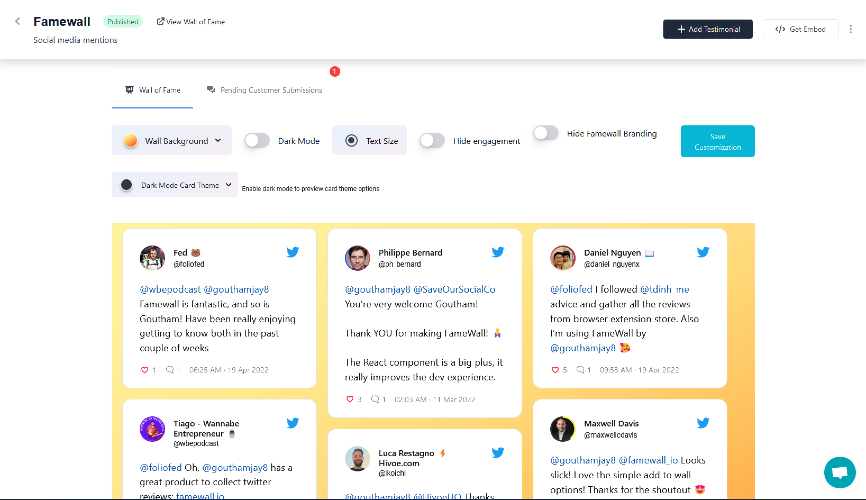Click @SaveOurSocialCo mention in Philippe's tweet
866x500 pixels.
(454, 290)
